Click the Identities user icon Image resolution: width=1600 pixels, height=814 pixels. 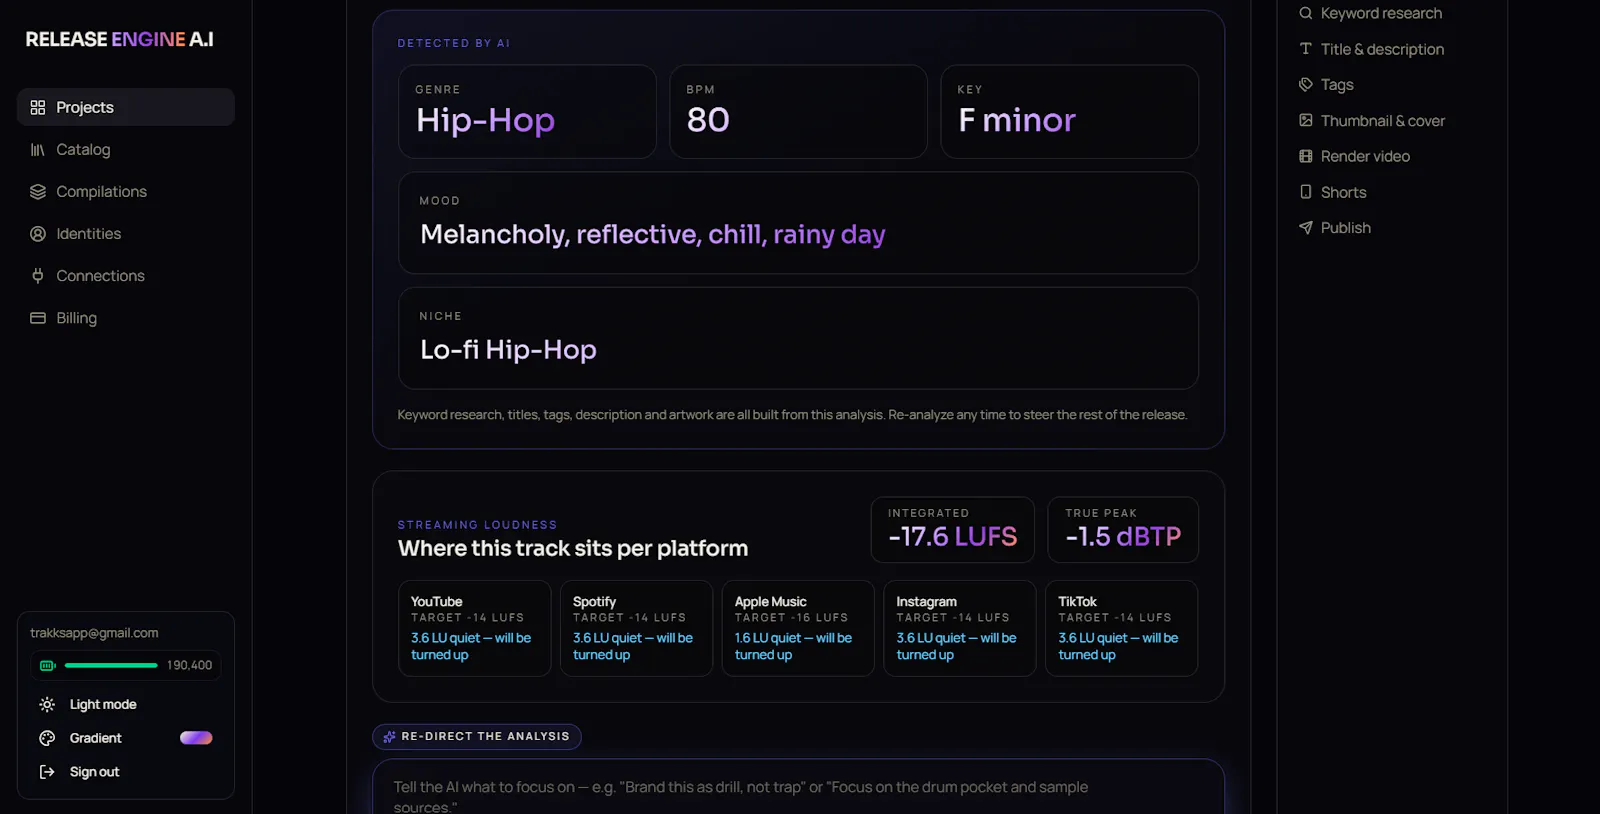(x=38, y=233)
